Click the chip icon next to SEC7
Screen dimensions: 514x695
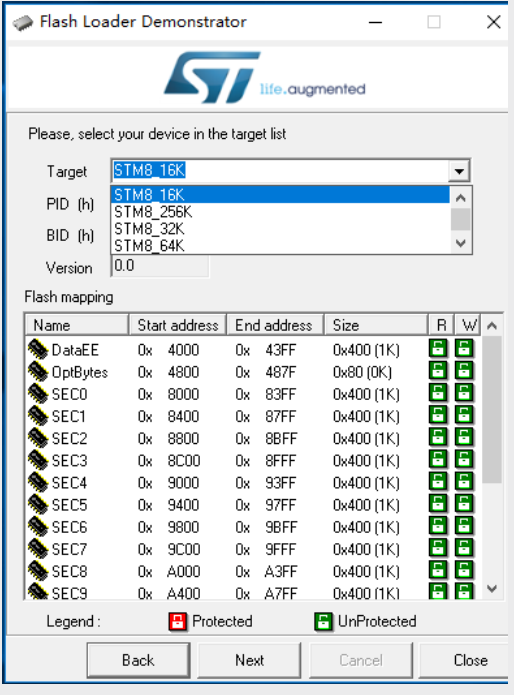tap(38, 549)
